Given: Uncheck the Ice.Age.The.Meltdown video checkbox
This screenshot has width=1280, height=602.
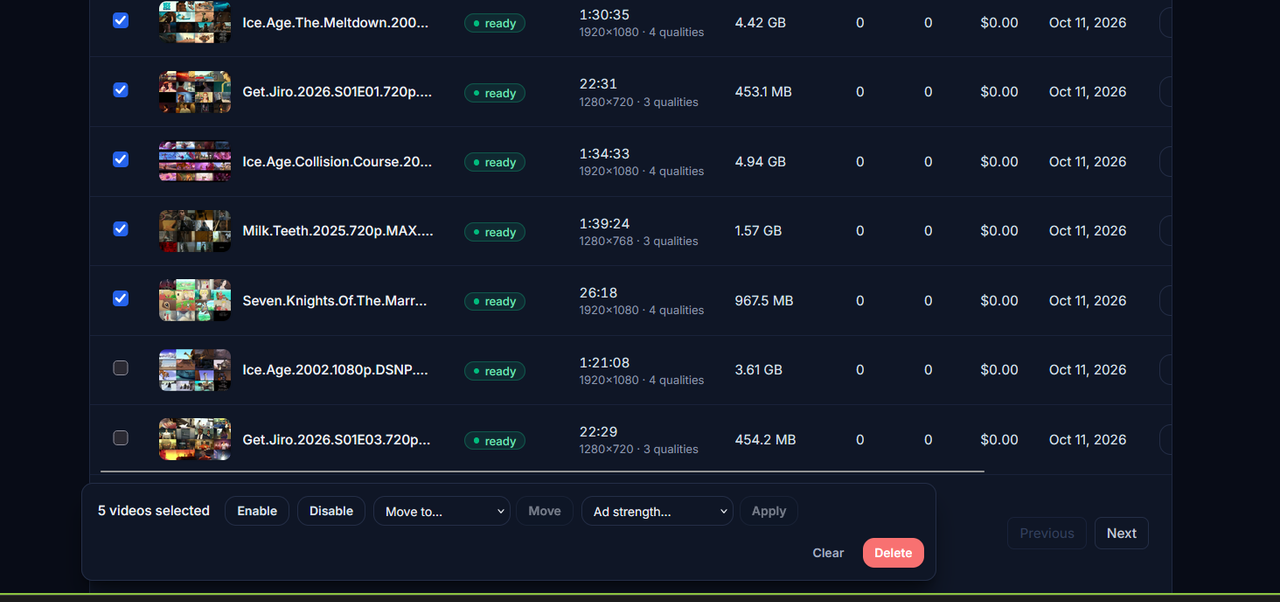Looking at the screenshot, I should pyautogui.click(x=121, y=20).
